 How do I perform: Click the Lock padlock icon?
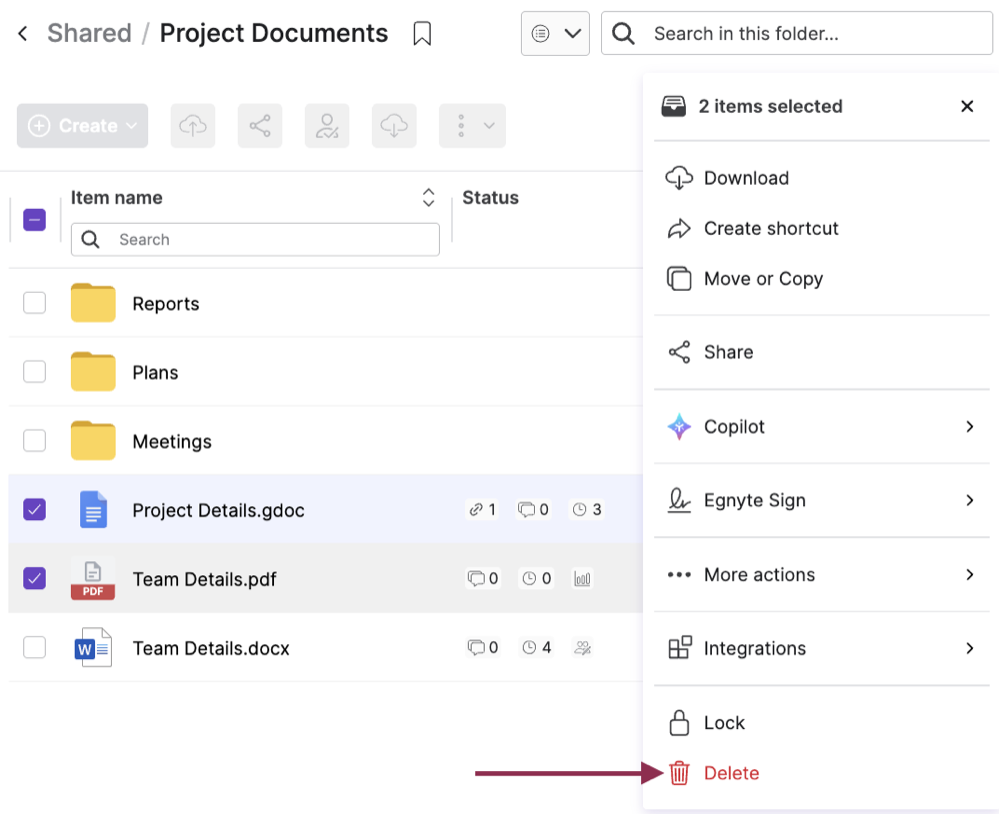680,723
